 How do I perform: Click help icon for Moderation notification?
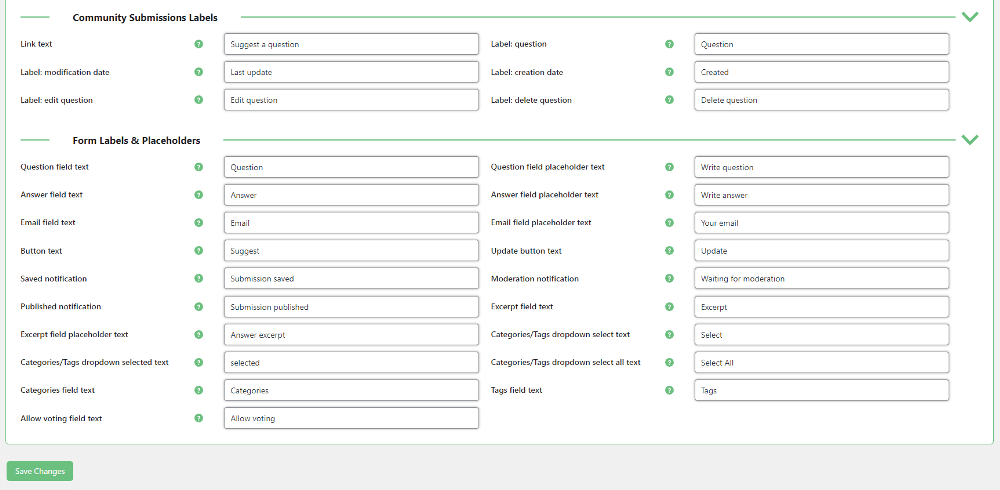[x=669, y=279]
